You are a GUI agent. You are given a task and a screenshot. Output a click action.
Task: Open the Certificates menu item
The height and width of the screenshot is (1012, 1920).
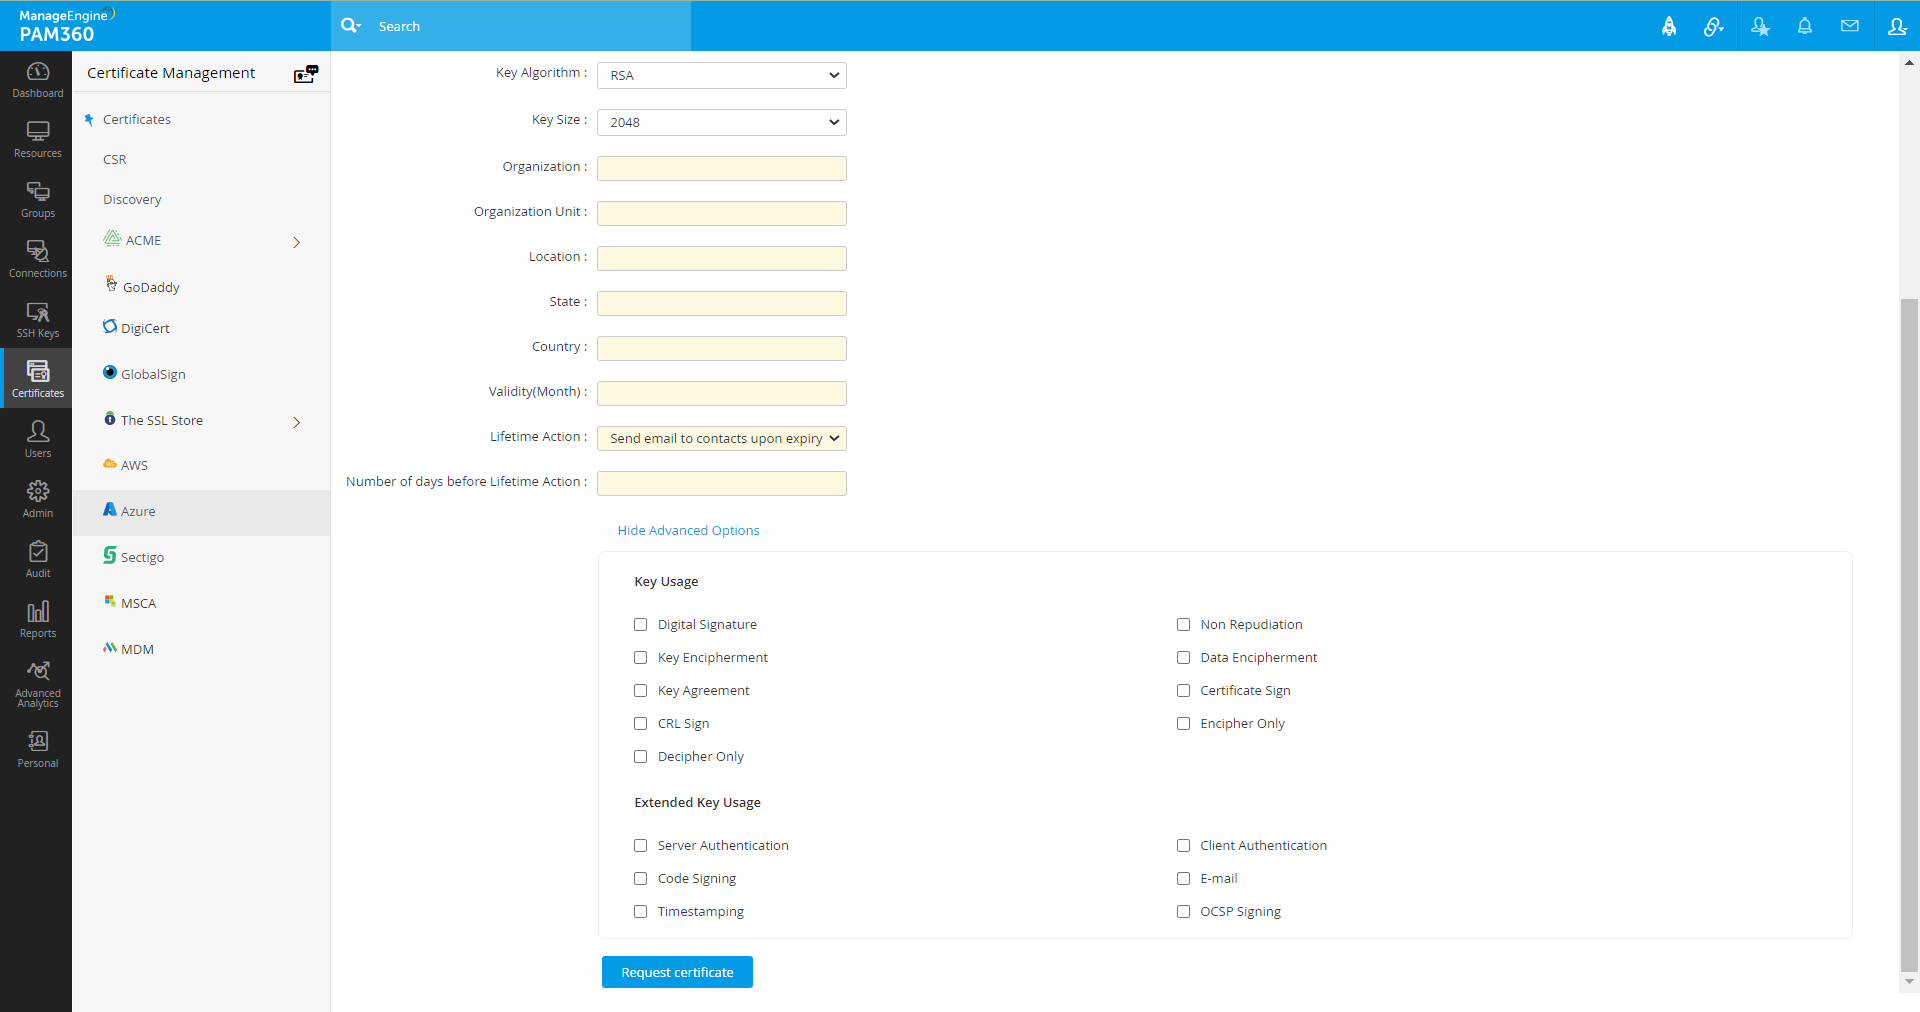tap(137, 120)
